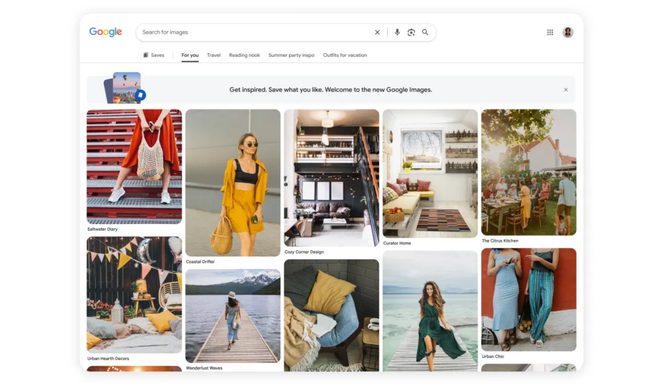The height and width of the screenshot is (390, 650).
Task: Open Google Lens image search icon
Action: [411, 32]
